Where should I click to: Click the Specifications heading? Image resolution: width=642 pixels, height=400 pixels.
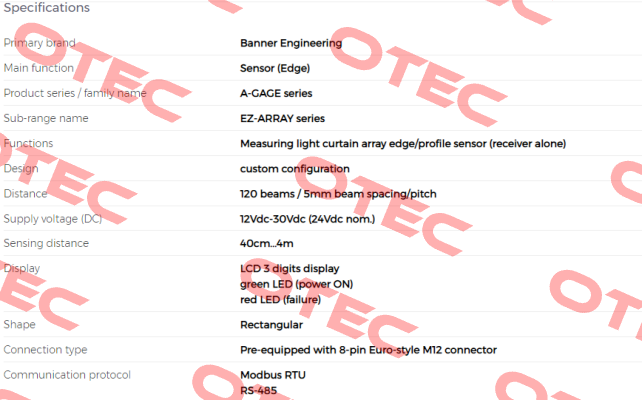pyautogui.click(x=47, y=8)
